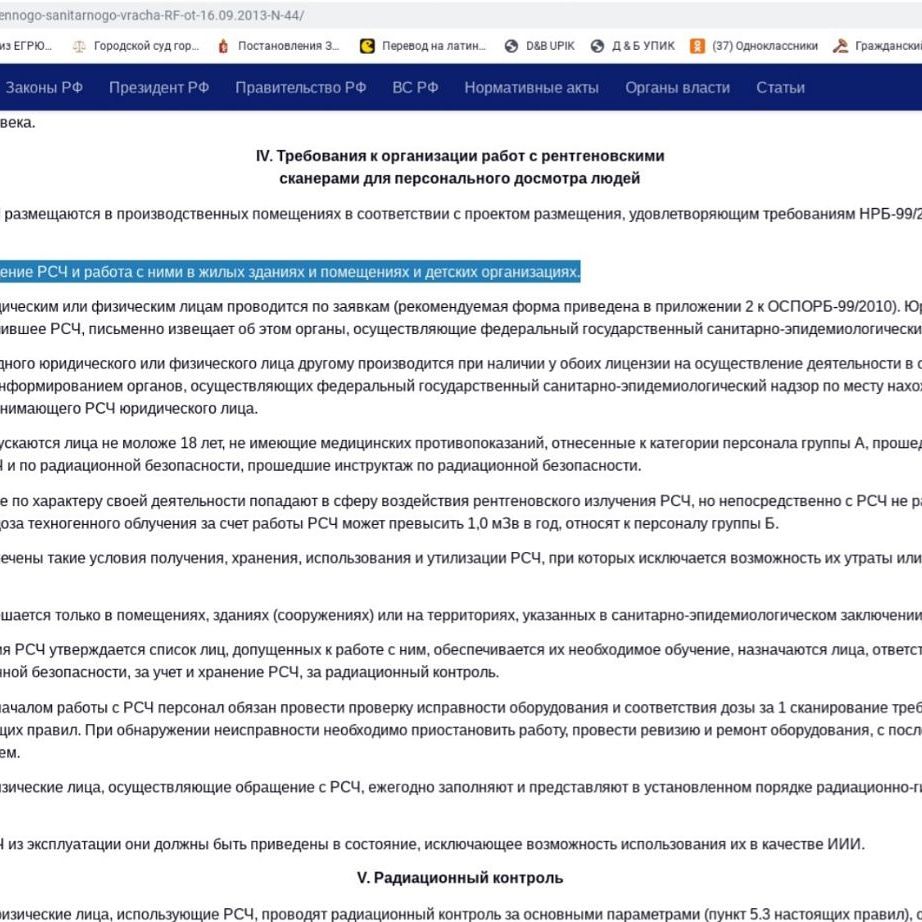This screenshot has width=922, height=922.
Task: Click the heading line 'сканерами для персонального досмотра людей'
Action: point(460,178)
